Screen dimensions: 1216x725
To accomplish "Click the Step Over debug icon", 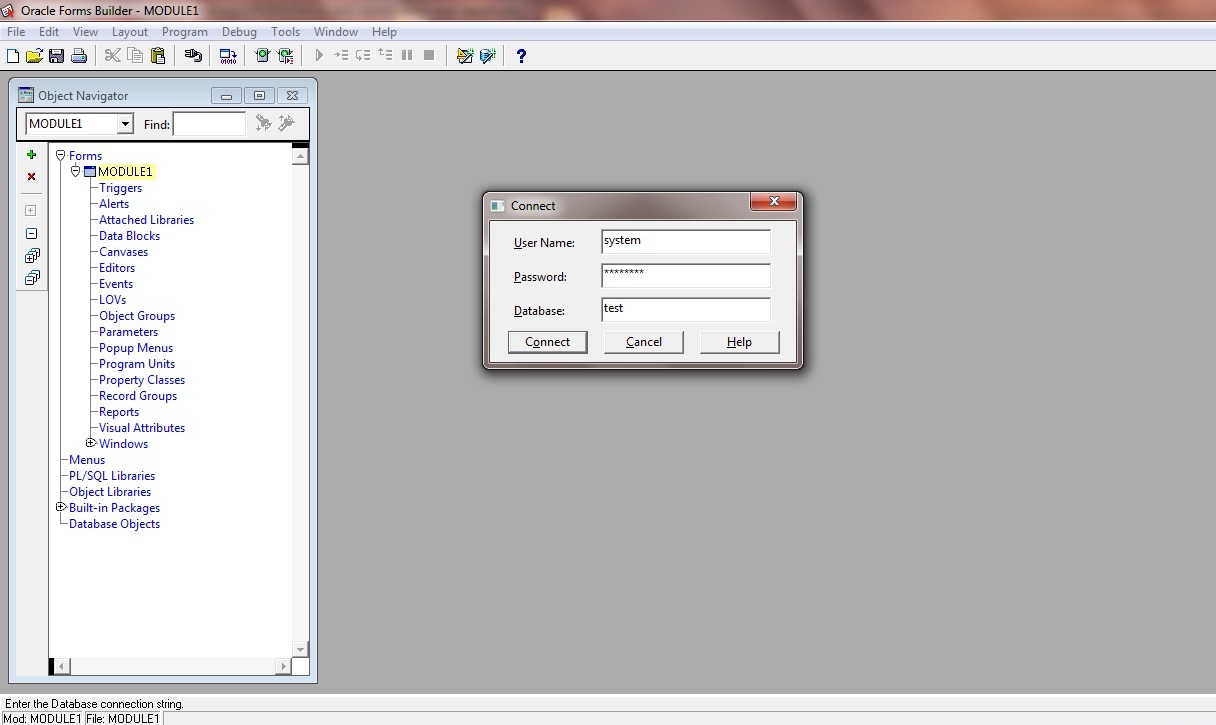I will [x=363, y=56].
